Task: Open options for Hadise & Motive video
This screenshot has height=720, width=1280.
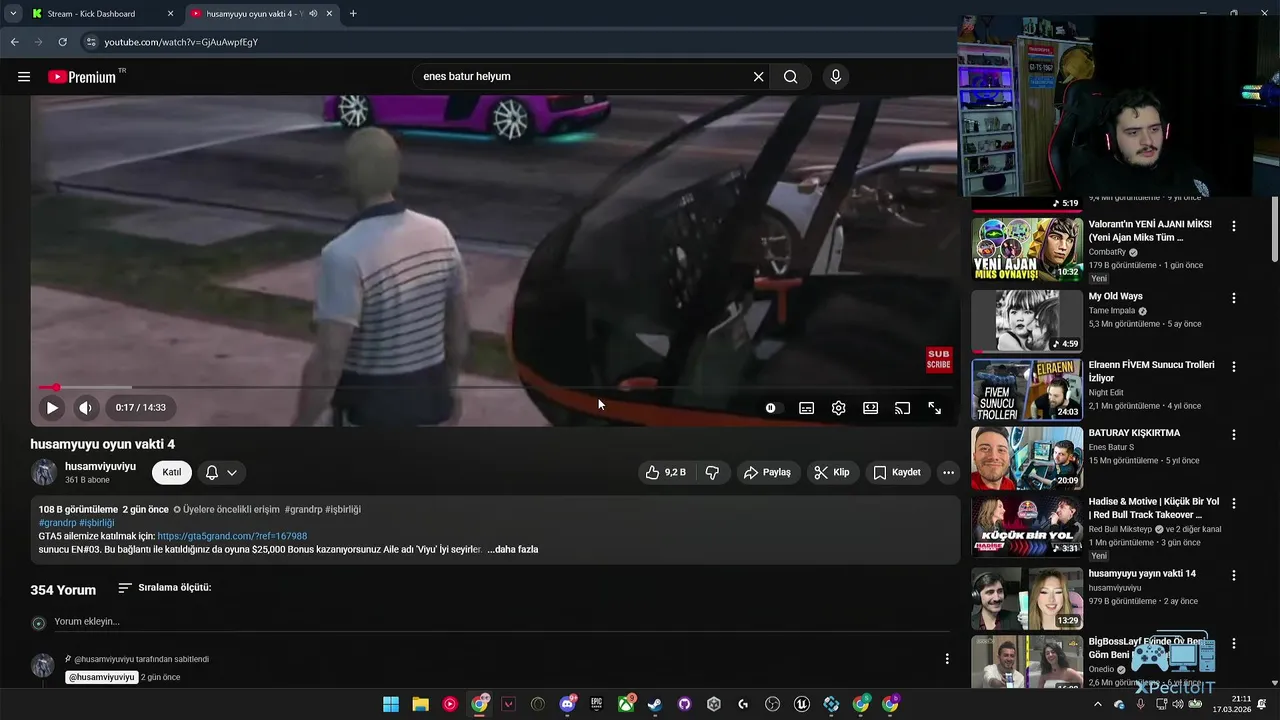Action: 1234,504
